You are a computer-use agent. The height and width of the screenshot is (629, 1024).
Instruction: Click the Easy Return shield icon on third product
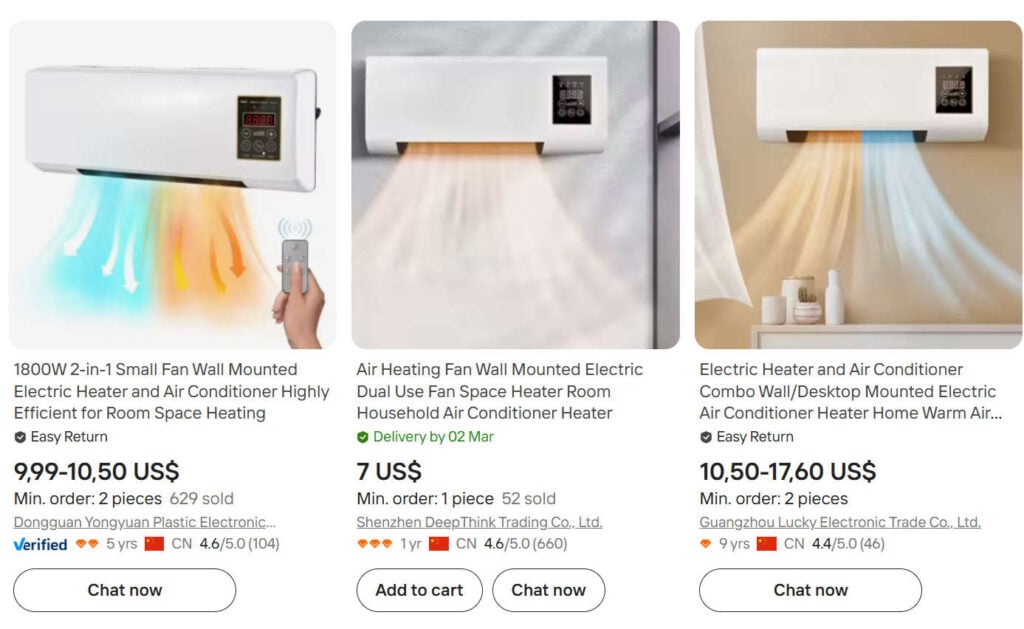[706, 437]
